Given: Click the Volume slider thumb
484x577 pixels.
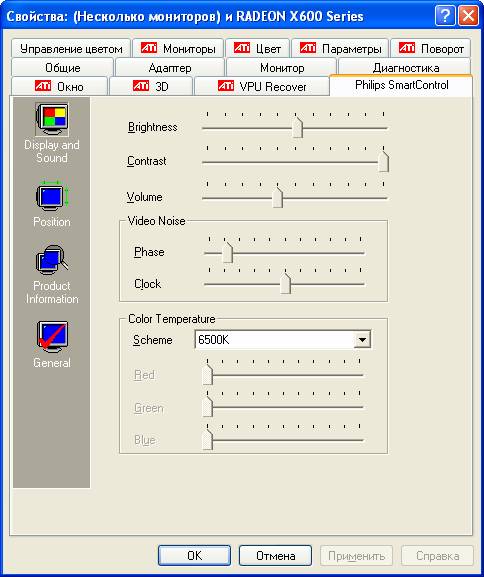Looking at the screenshot, I should 278,198.
